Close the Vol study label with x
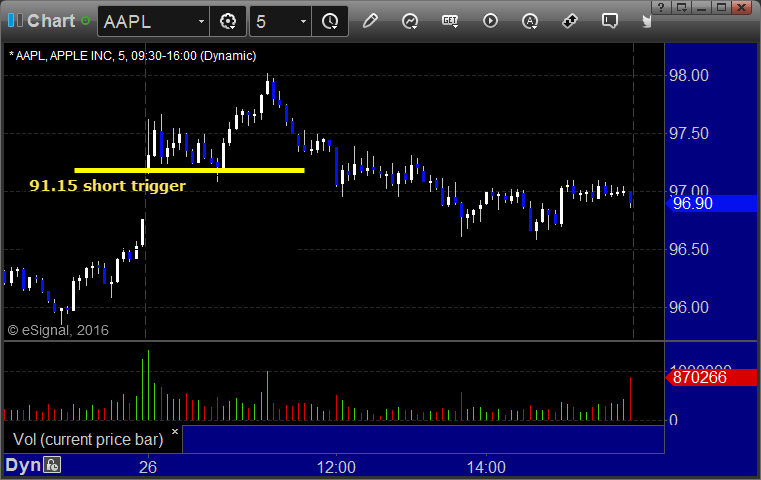The height and width of the screenshot is (480, 761). 175,431
